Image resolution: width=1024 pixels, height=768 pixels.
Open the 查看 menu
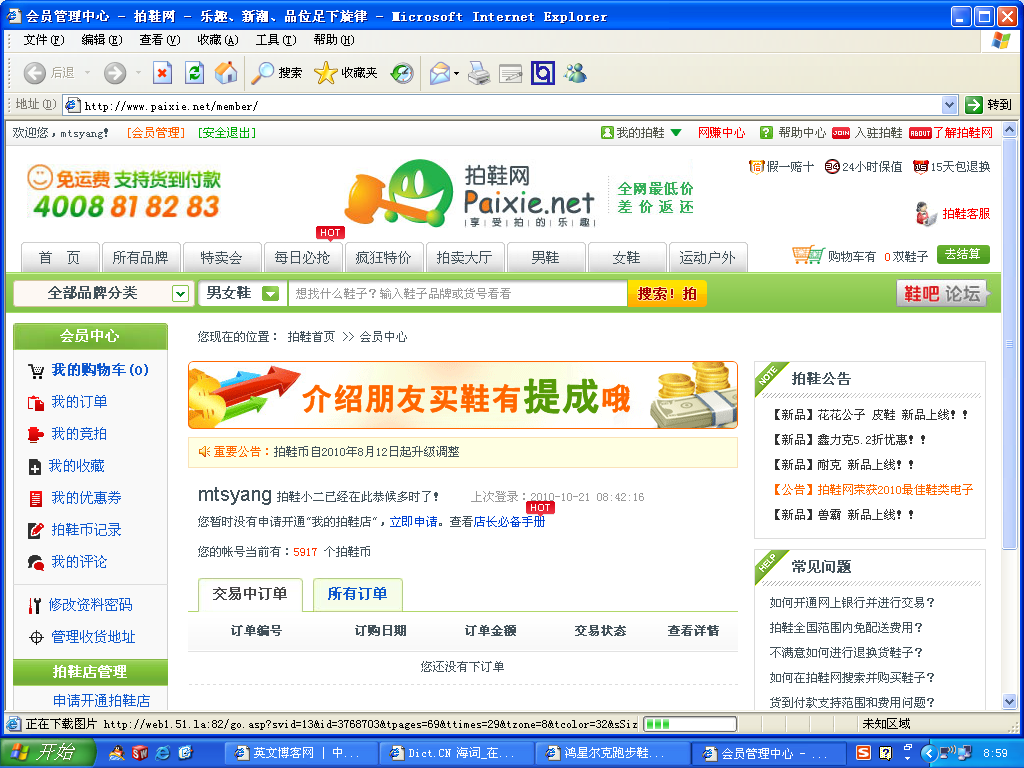click(x=159, y=40)
